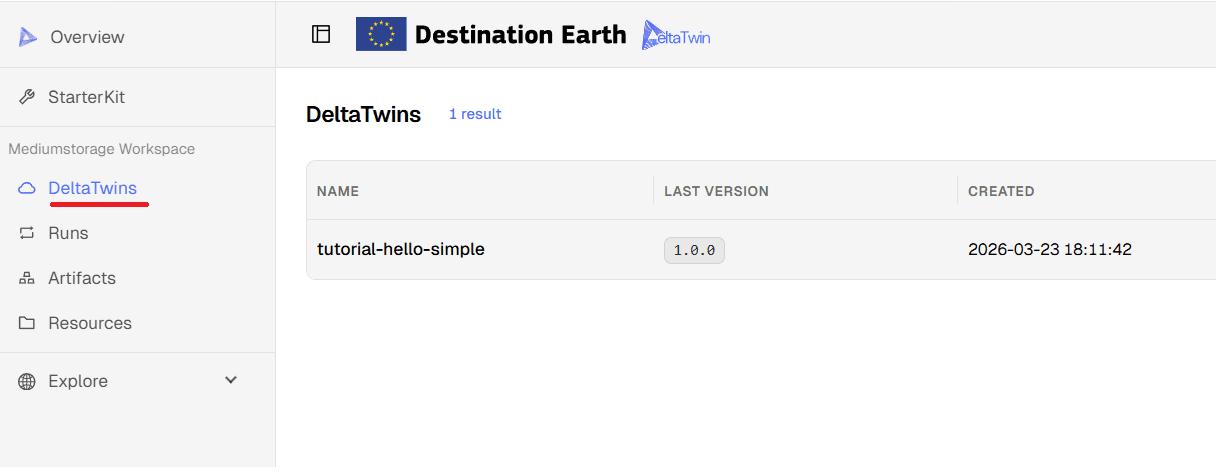Select Runs in the sidebar
Image resolution: width=1216 pixels, height=472 pixels.
(68, 233)
